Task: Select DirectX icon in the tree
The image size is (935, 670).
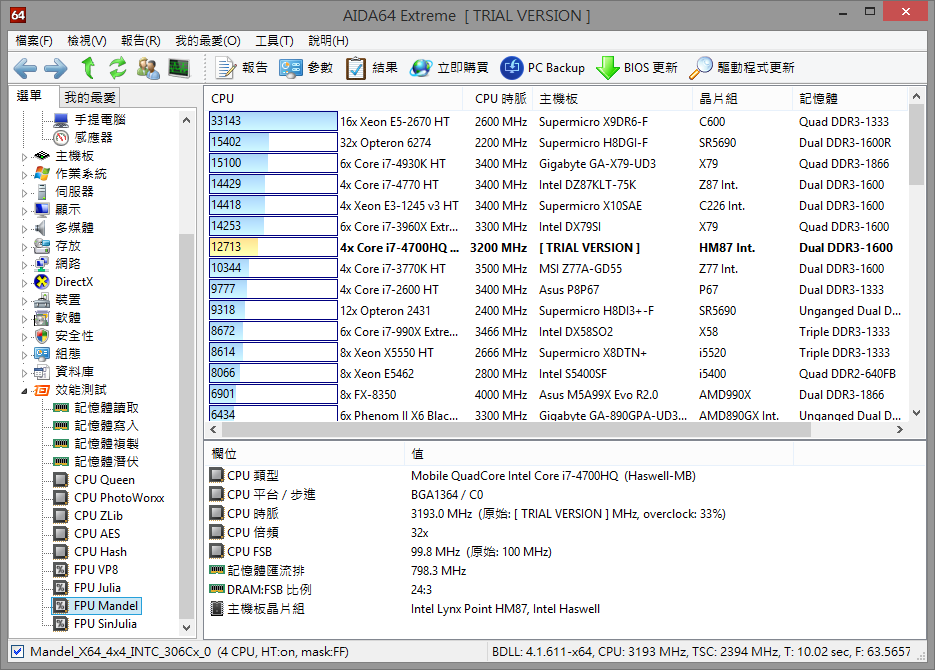Action: click(42, 282)
